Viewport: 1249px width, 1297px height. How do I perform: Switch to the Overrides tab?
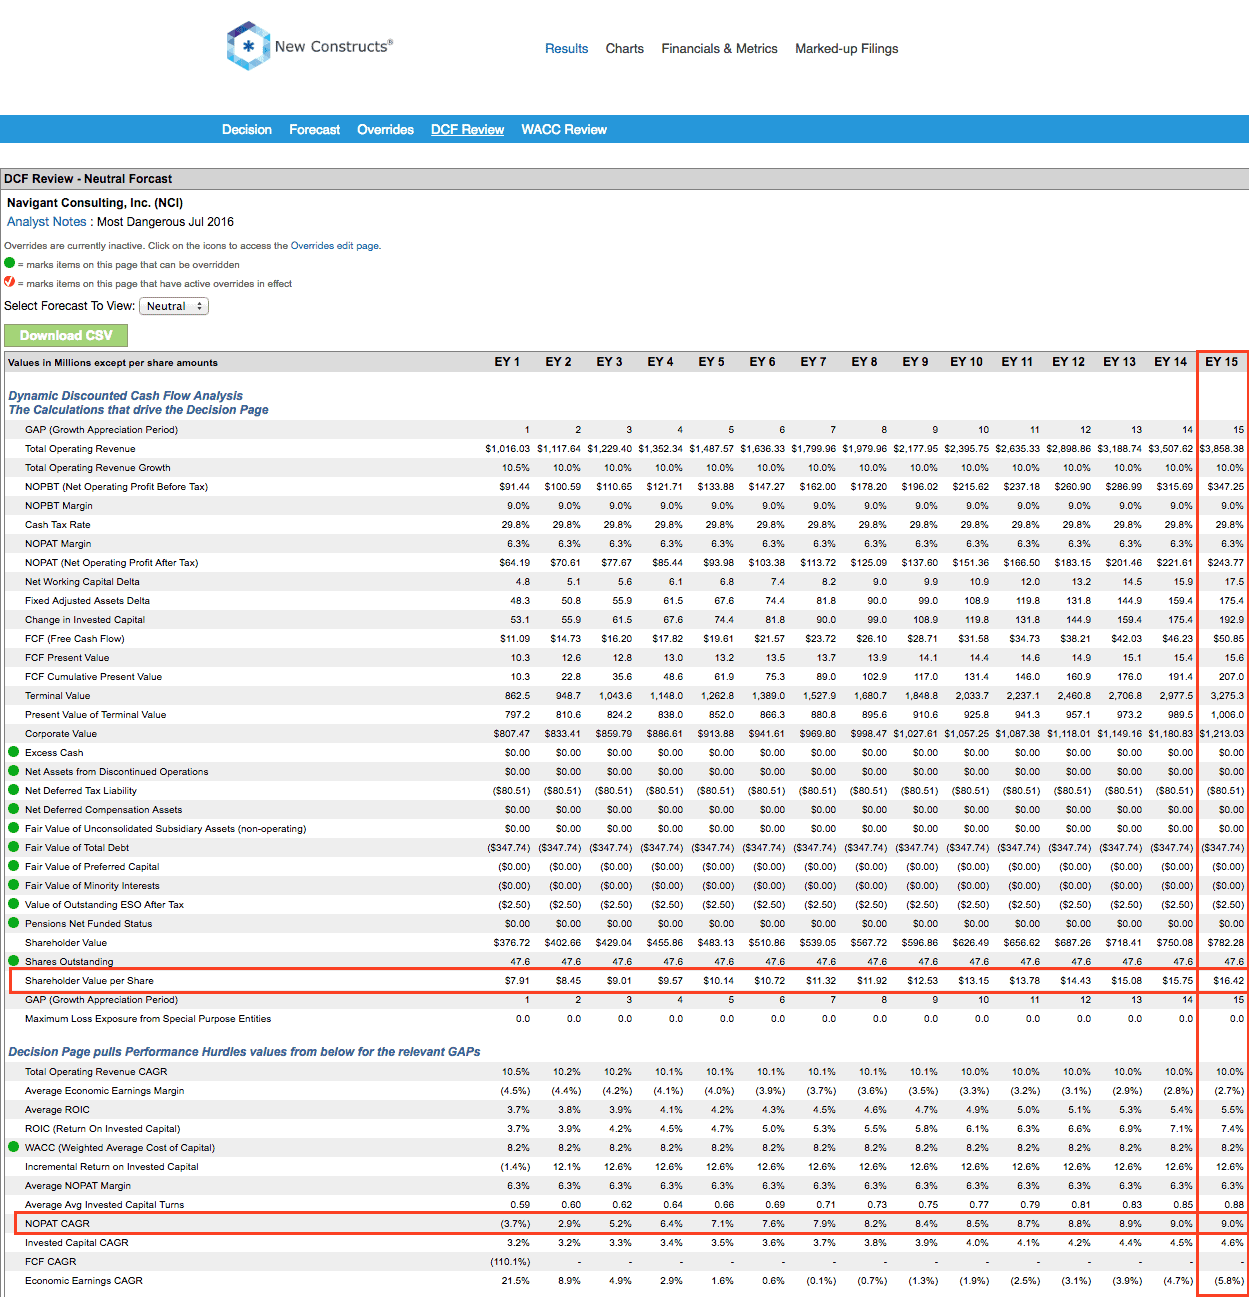coord(385,129)
